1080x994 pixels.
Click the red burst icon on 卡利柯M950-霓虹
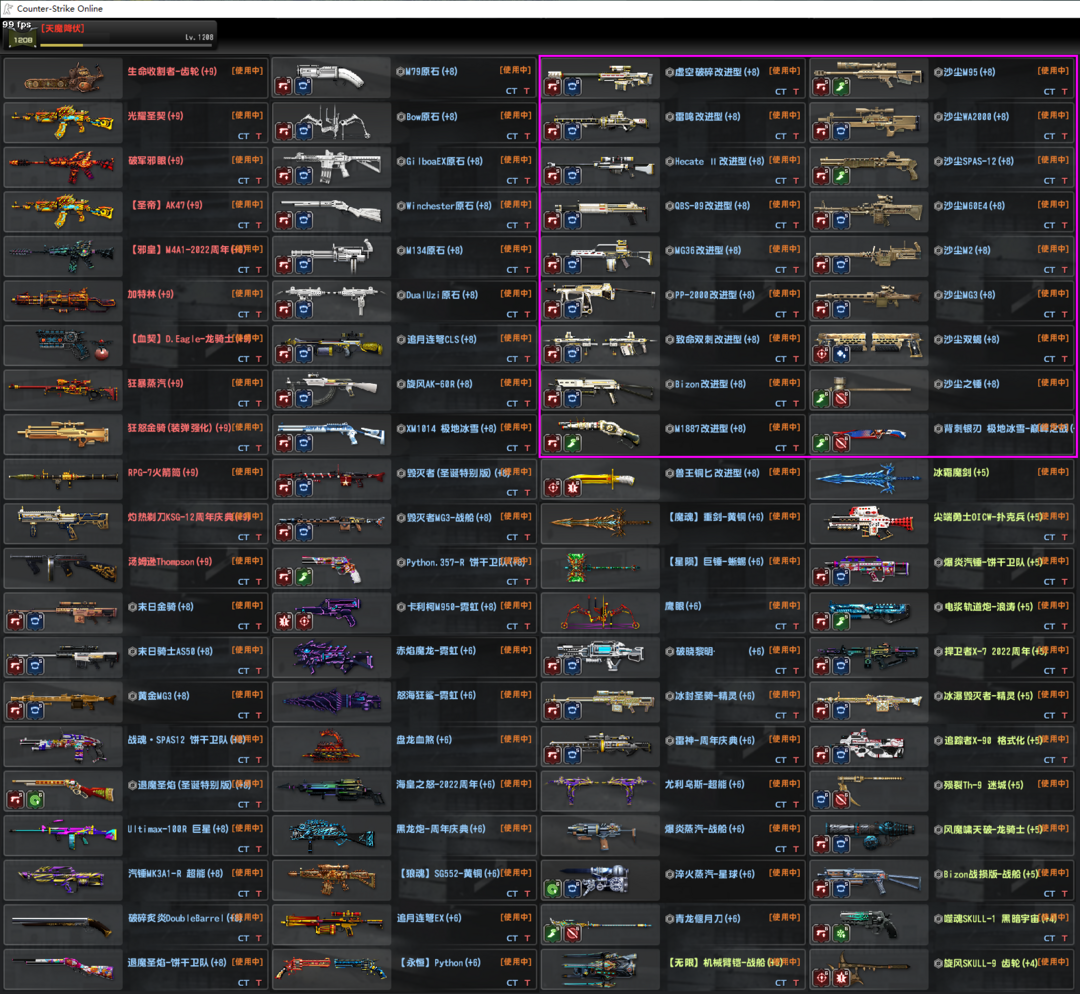tap(284, 621)
